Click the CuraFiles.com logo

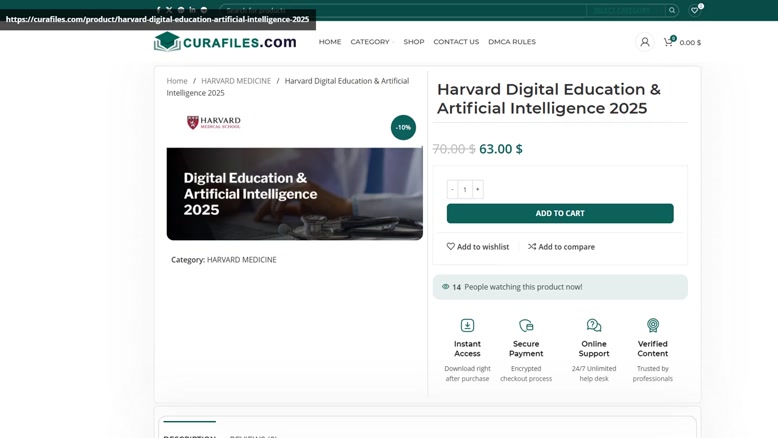point(225,42)
